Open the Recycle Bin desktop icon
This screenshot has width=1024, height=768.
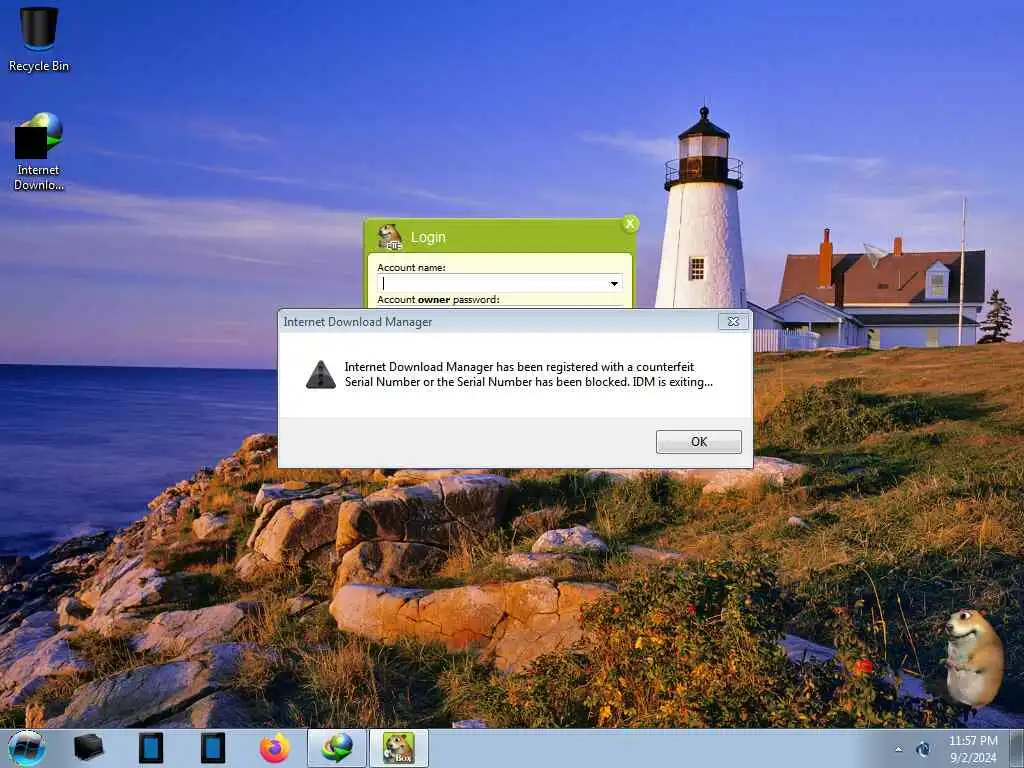39,39
